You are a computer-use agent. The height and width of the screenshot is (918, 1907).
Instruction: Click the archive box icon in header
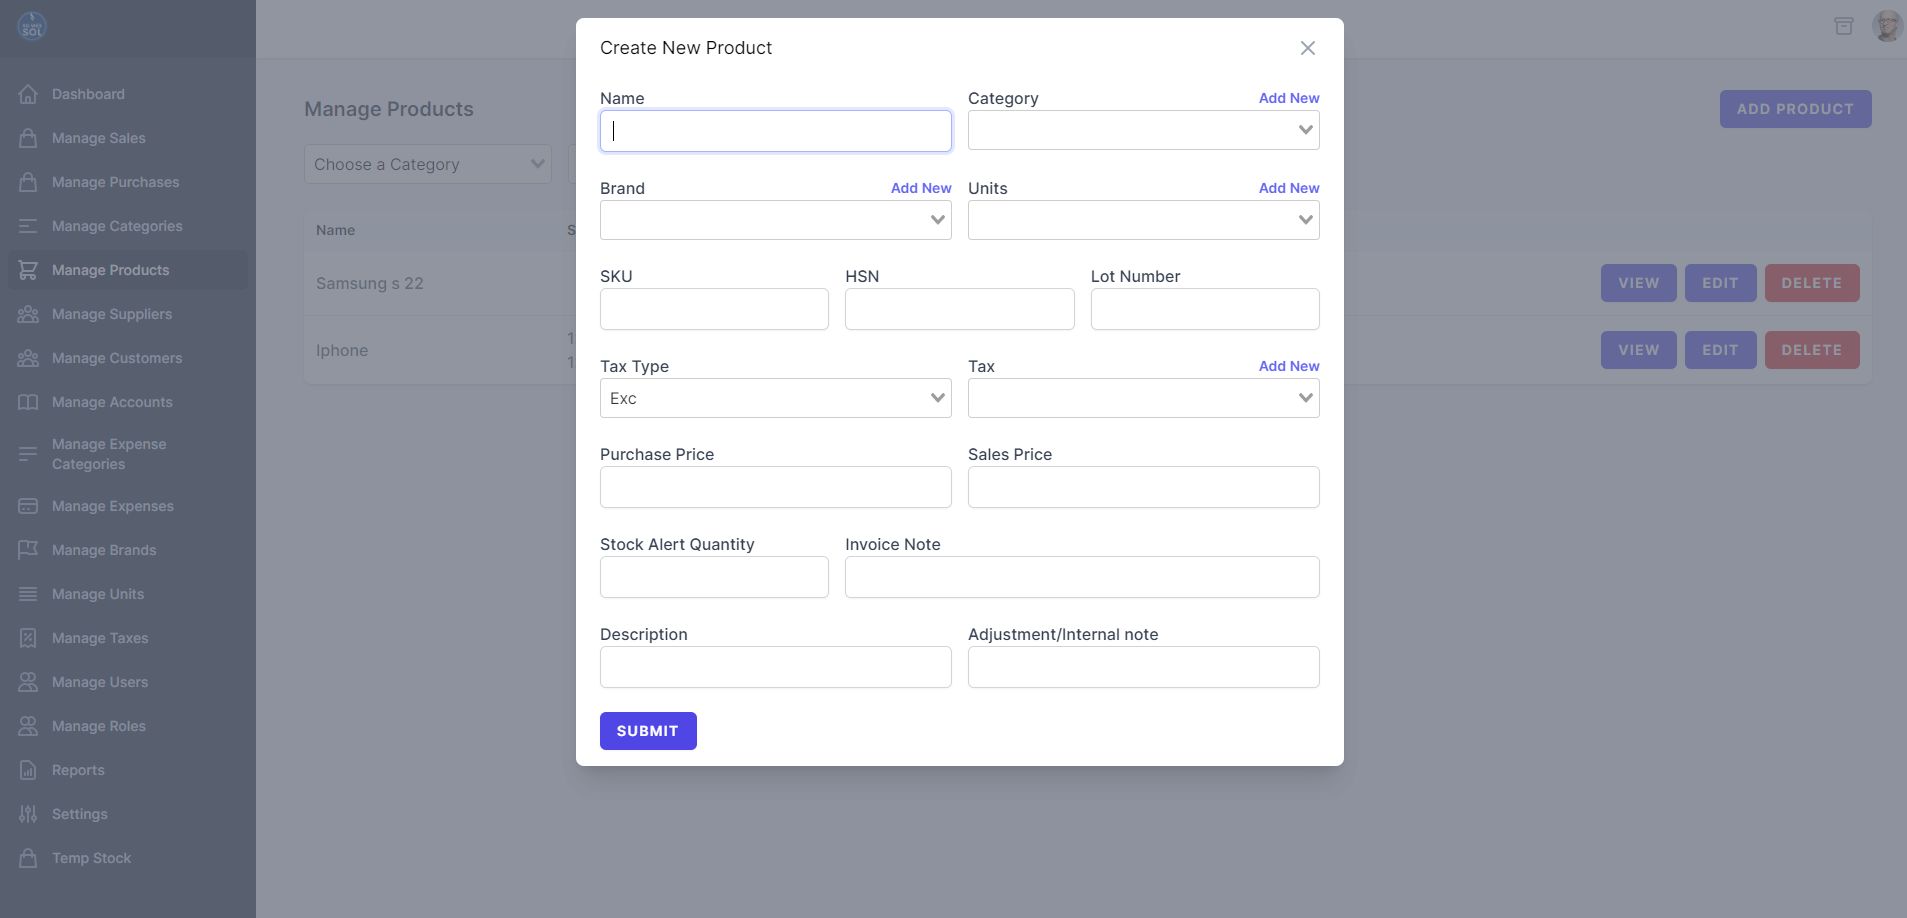tap(1843, 26)
